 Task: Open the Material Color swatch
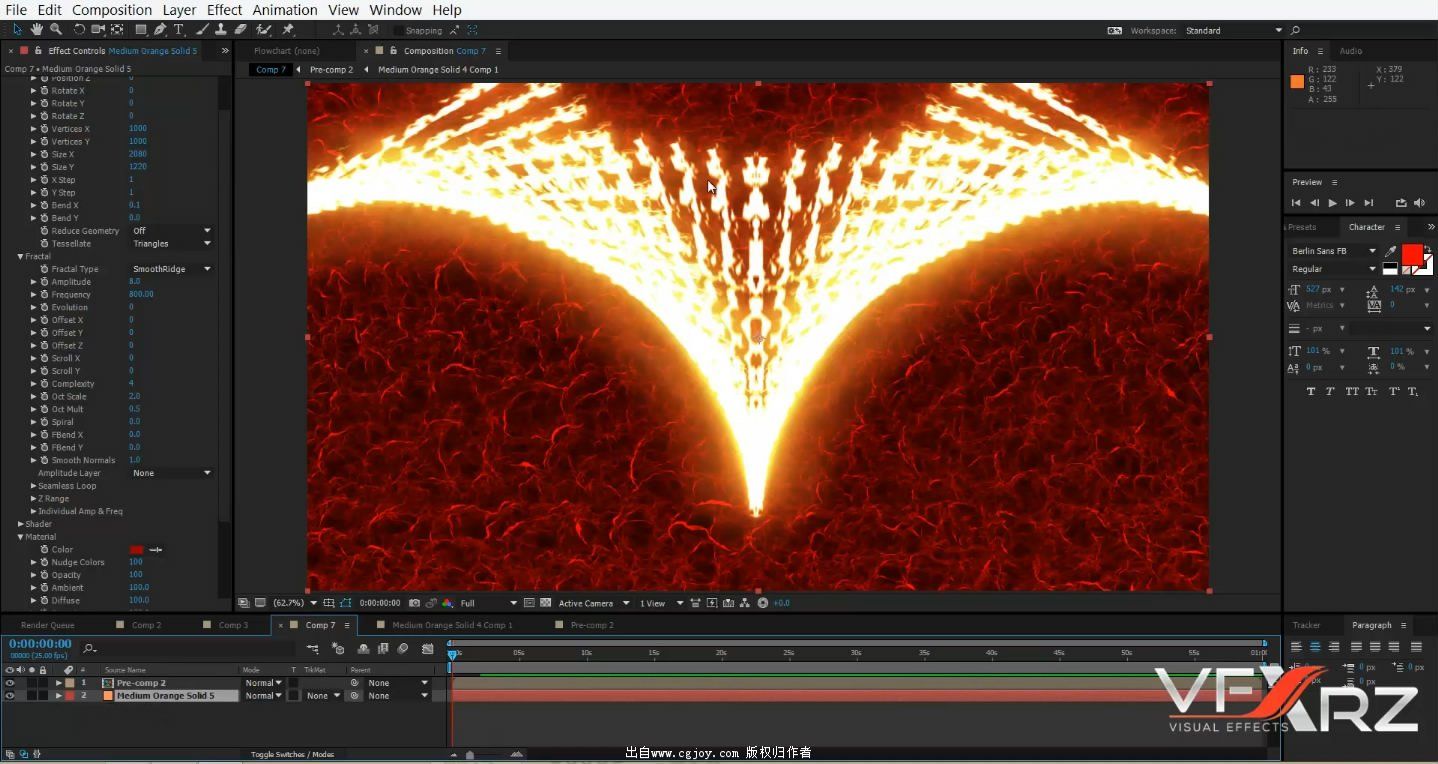(137, 550)
